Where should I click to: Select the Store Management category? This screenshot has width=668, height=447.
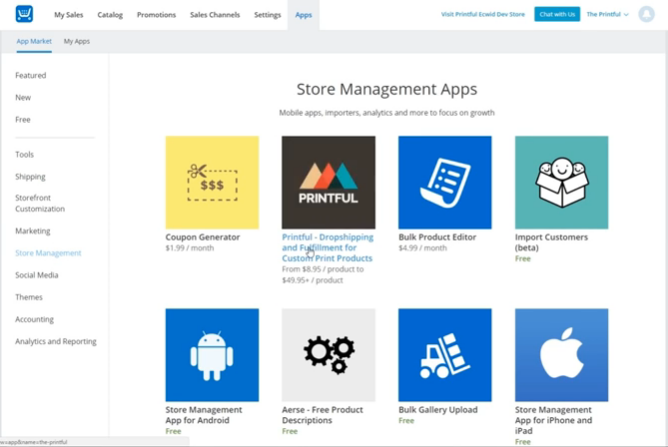pos(48,253)
